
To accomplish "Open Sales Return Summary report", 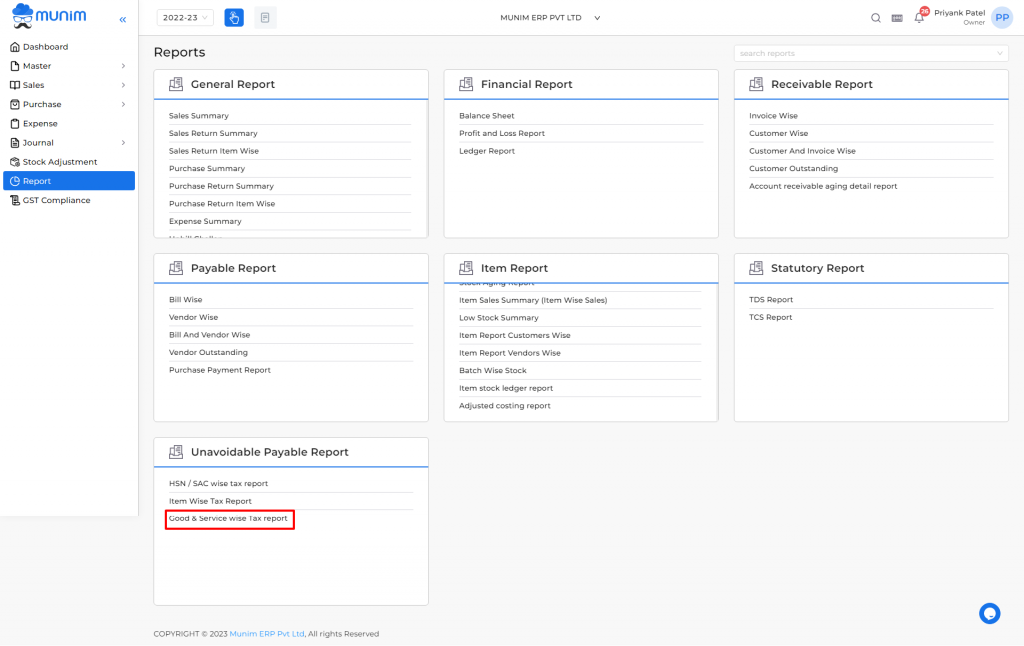I will pyautogui.click(x=213, y=133).
